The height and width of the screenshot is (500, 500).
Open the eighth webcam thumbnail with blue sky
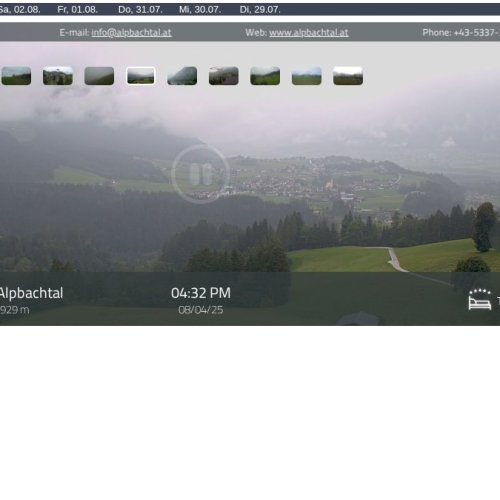(307, 76)
